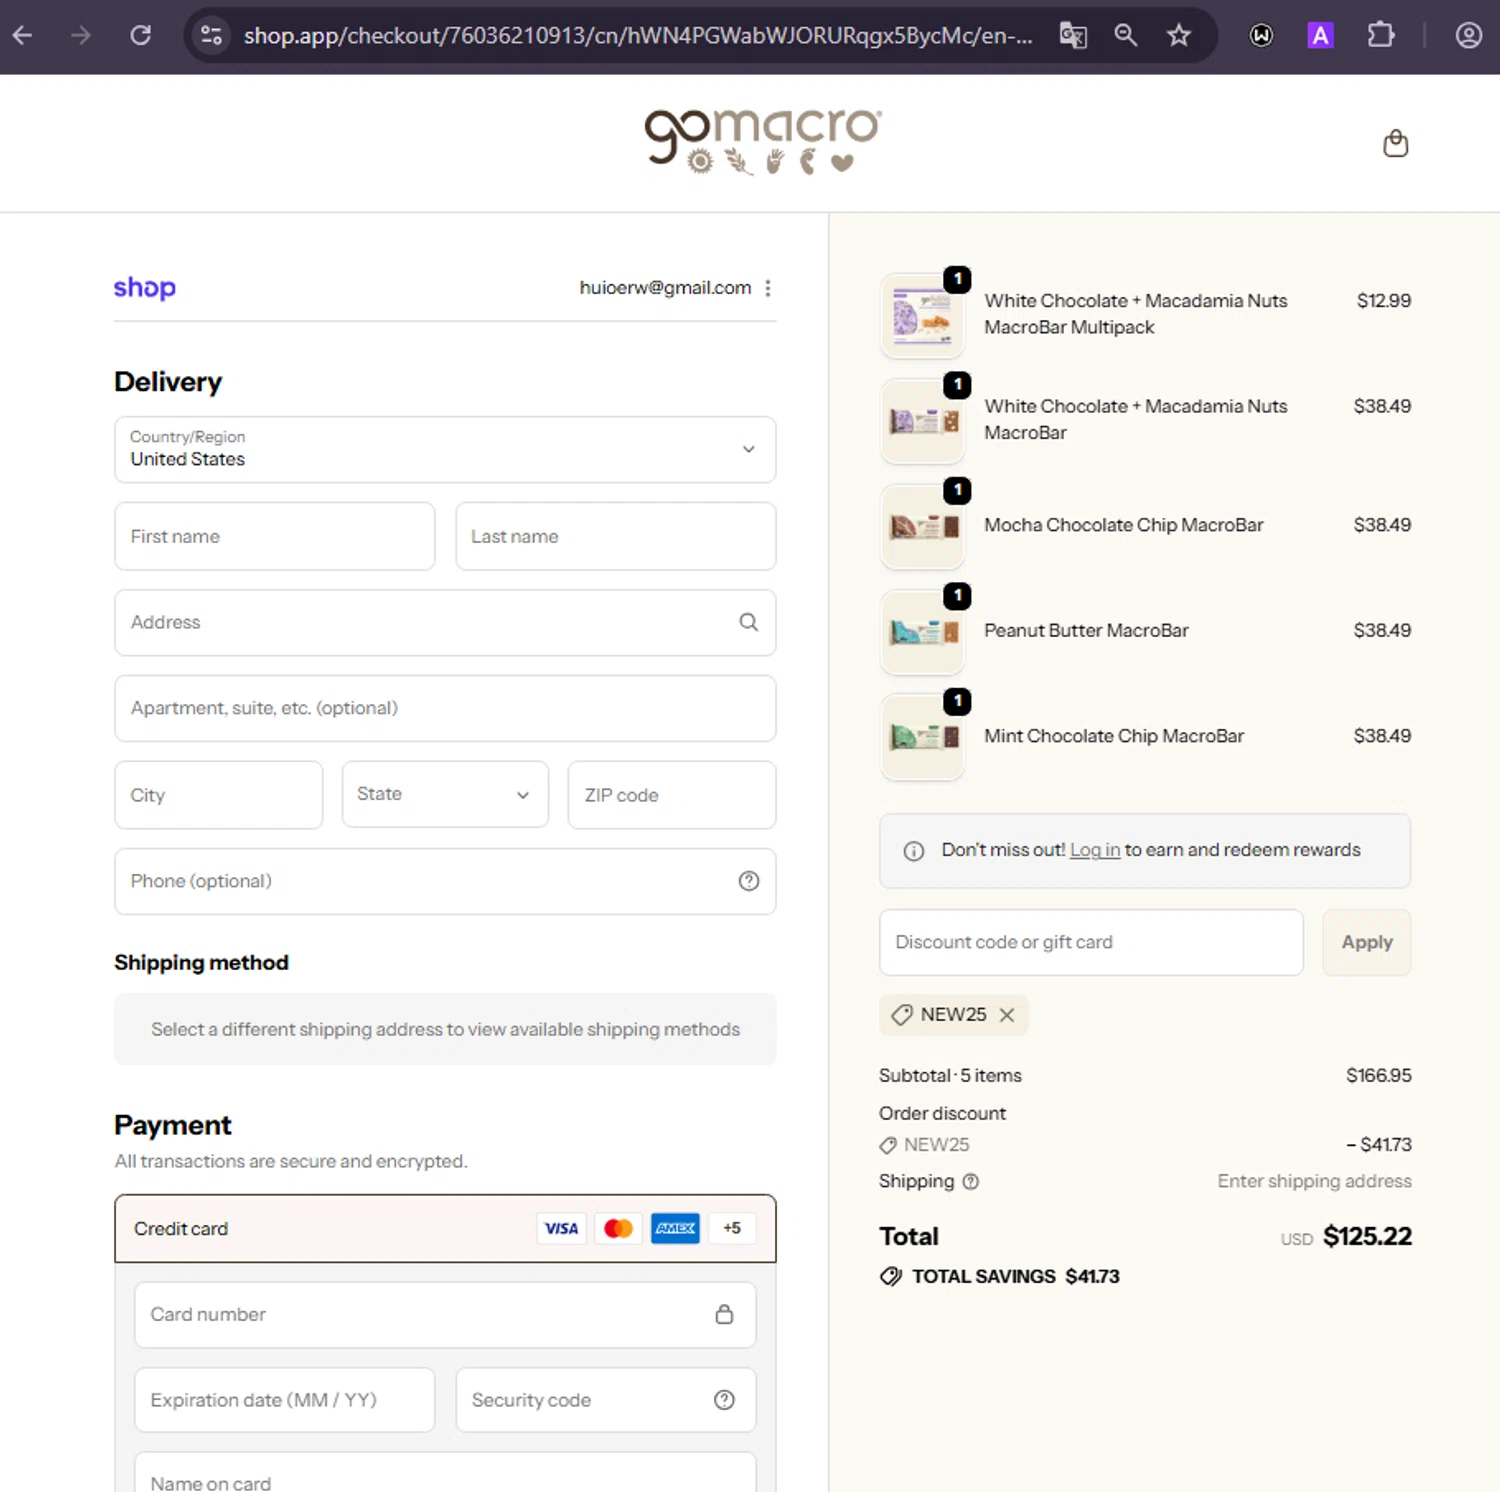
Task: Open the browser profile icon
Action: (x=1469, y=36)
